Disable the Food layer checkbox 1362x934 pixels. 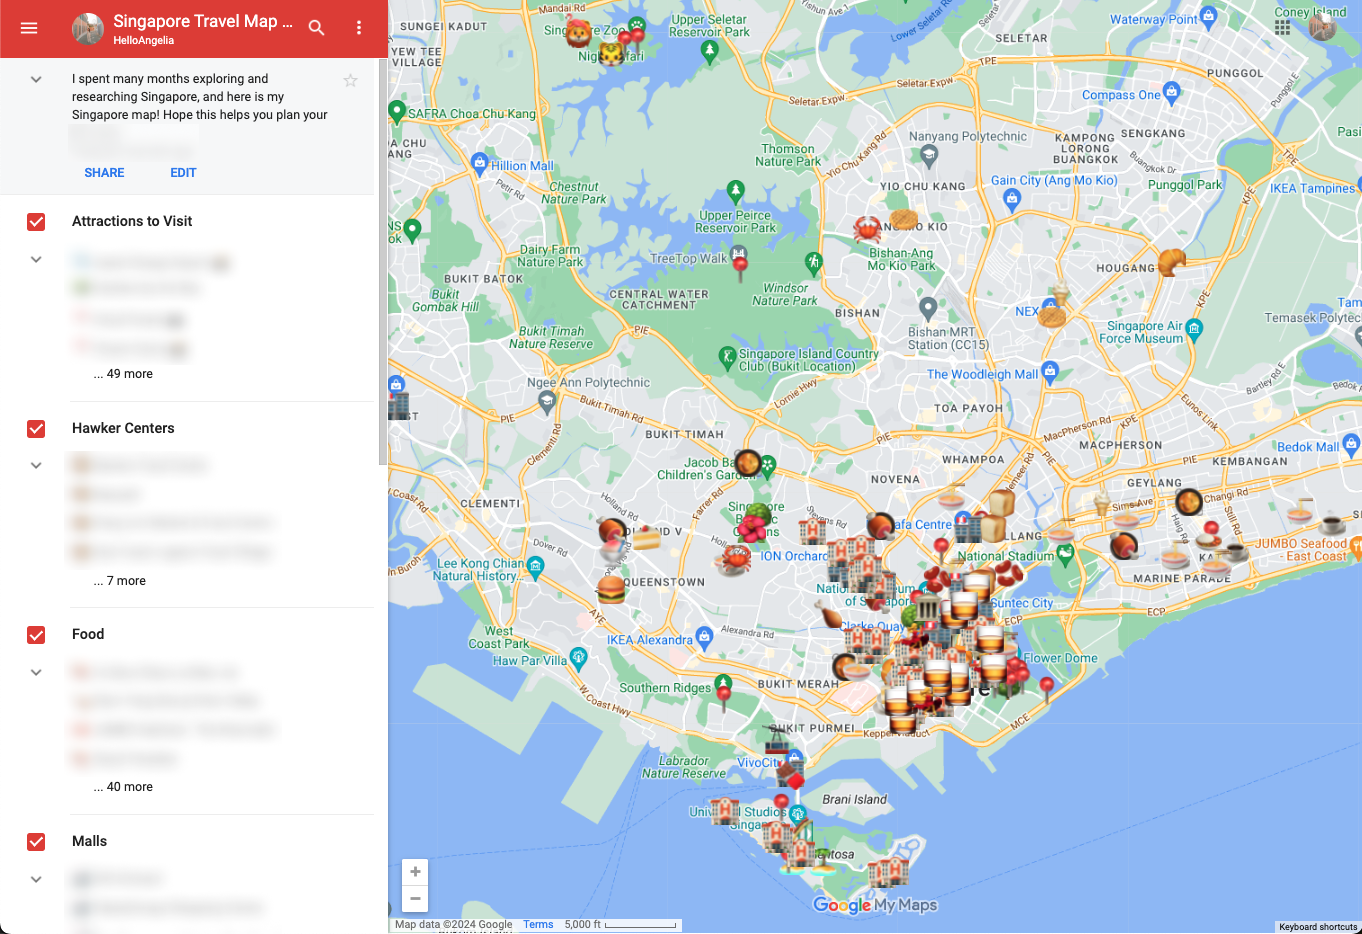tap(36, 635)
